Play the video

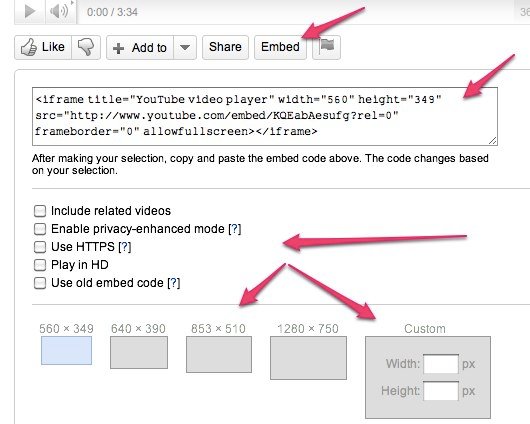[x=30, y=11]
